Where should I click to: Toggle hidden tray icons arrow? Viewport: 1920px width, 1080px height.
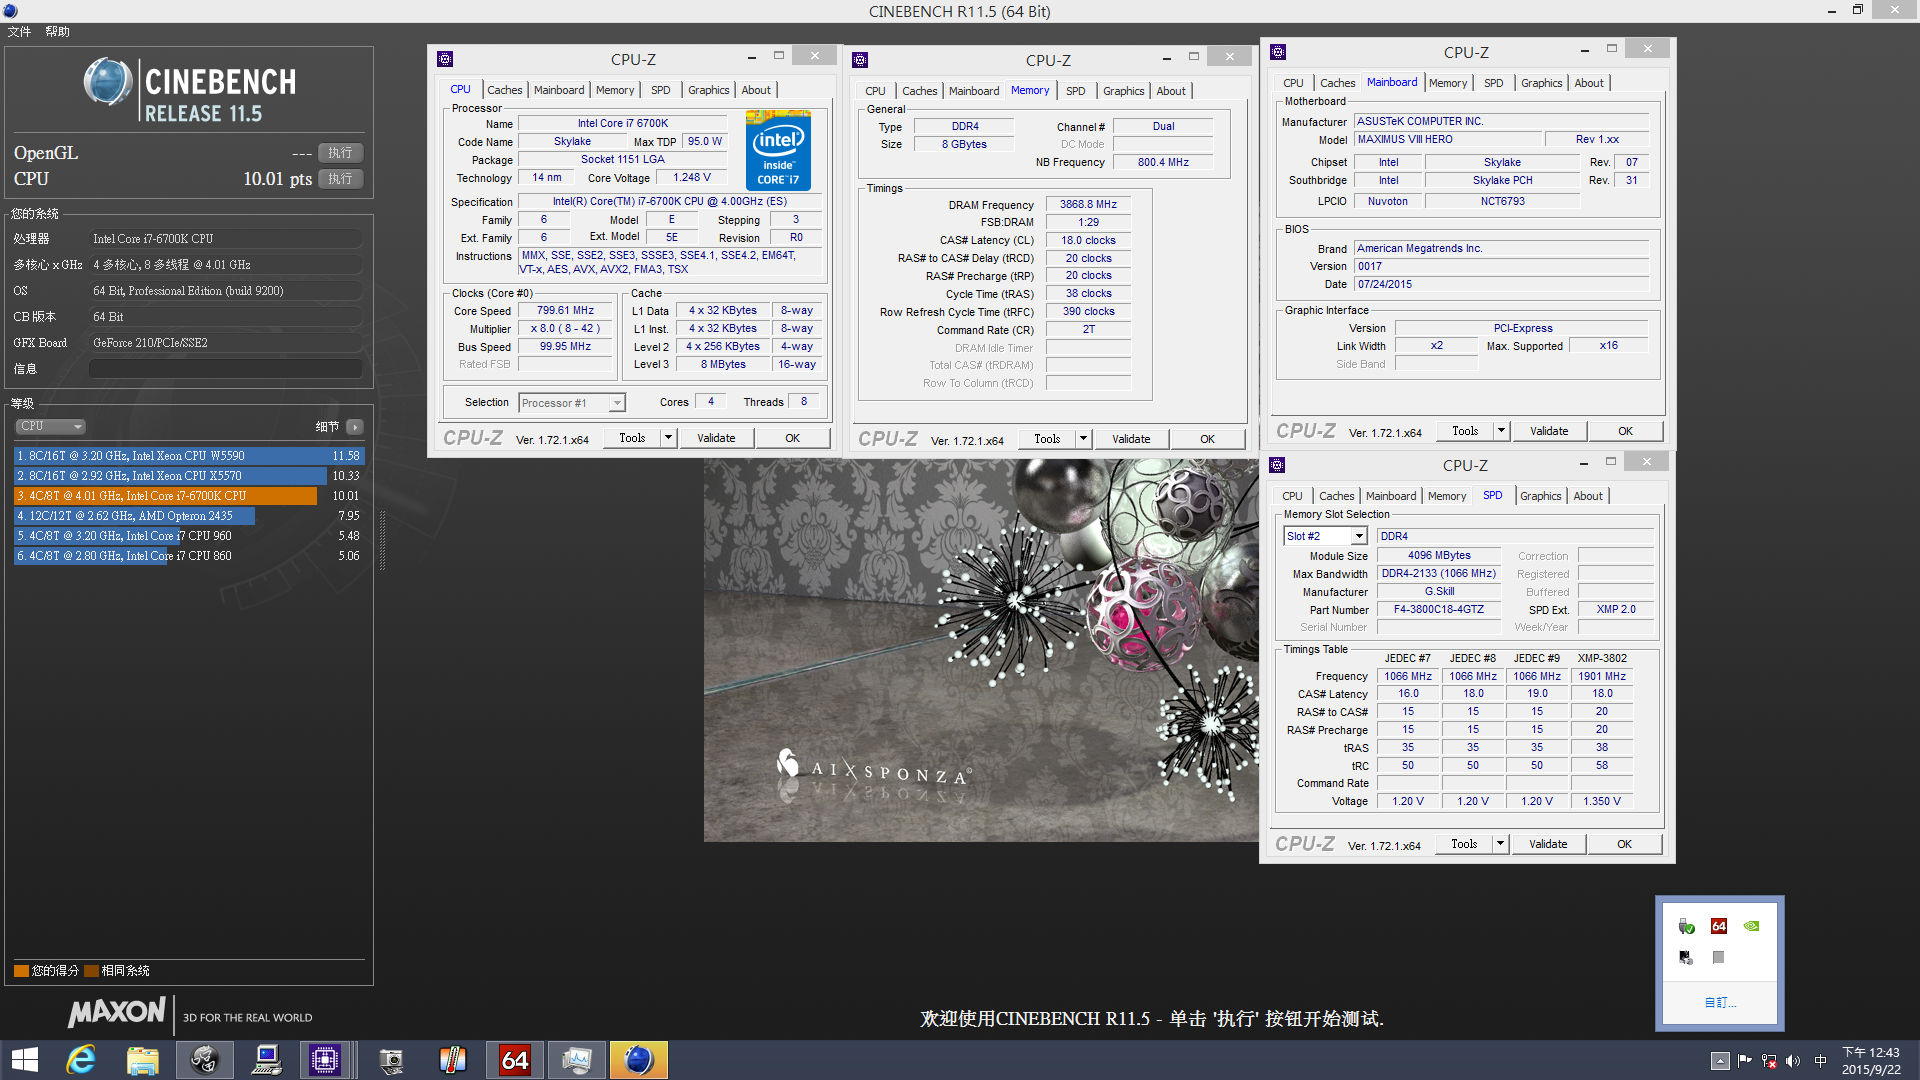(1720, 1061)
